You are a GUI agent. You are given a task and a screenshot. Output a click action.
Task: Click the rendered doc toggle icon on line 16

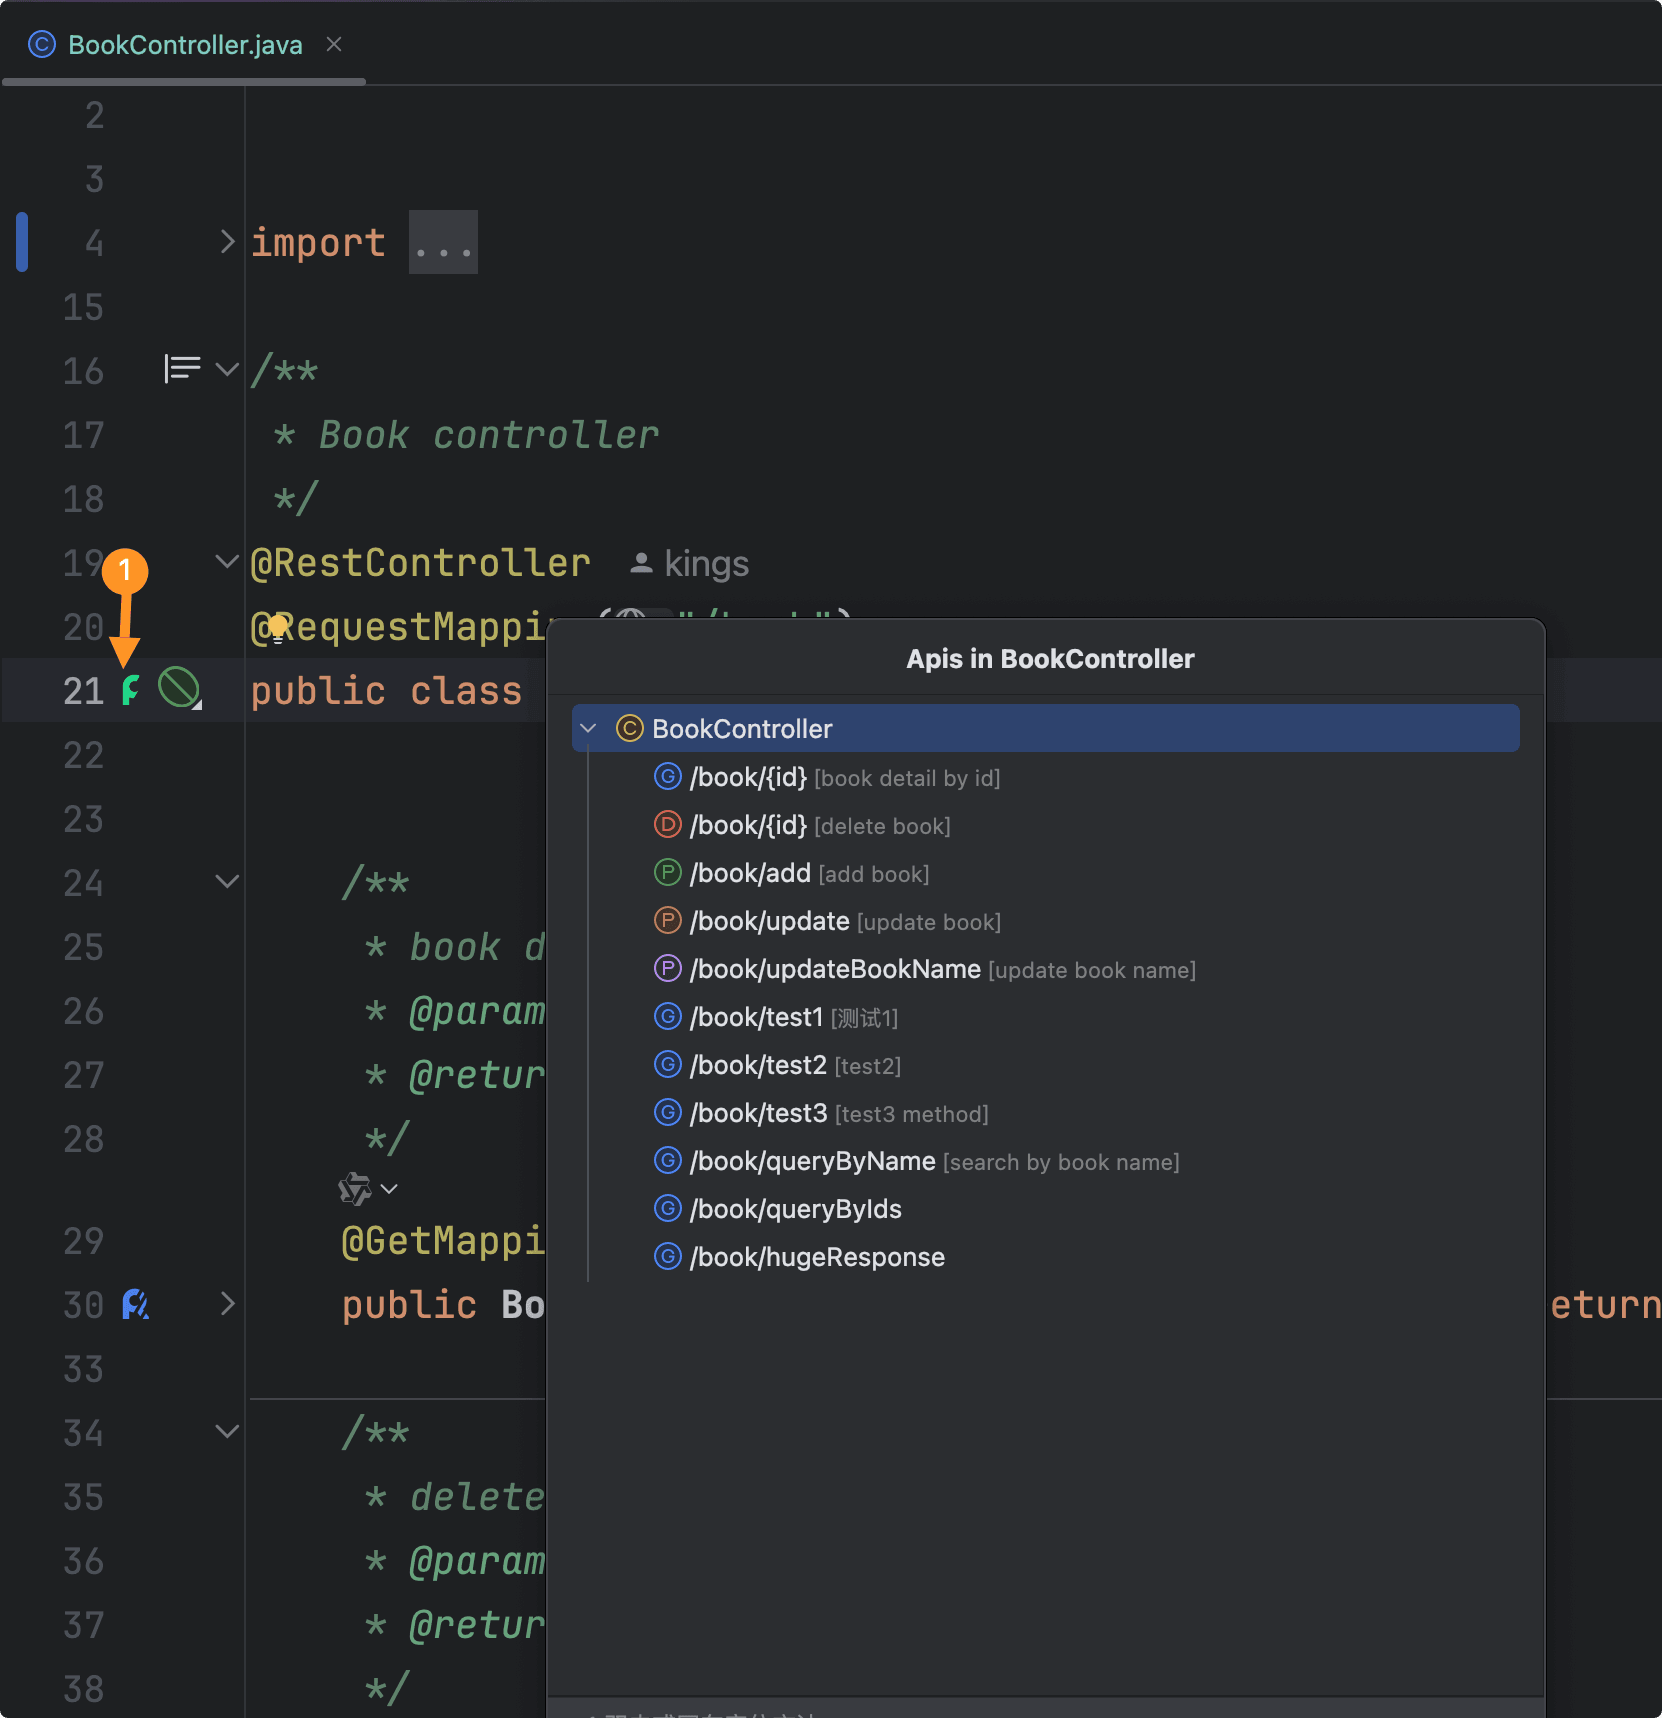pos(182,369)
